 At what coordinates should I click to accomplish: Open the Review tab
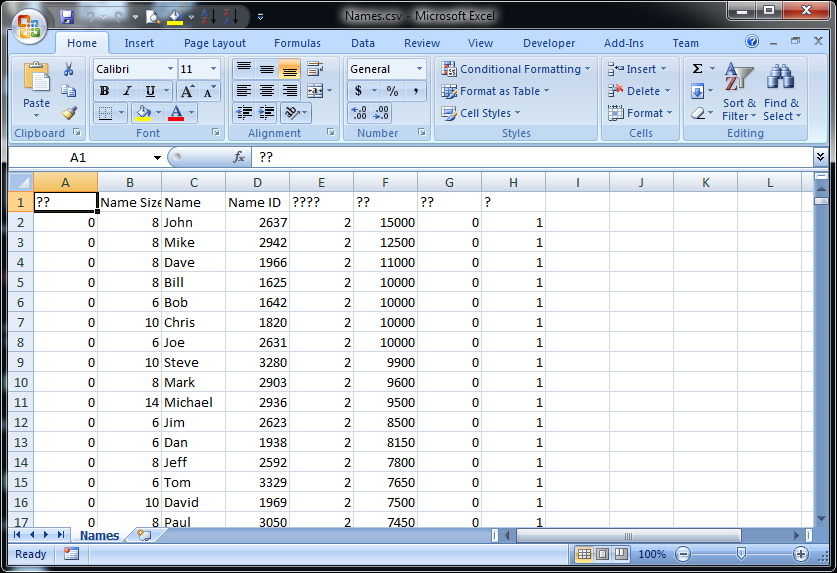(x=422, y=43)
